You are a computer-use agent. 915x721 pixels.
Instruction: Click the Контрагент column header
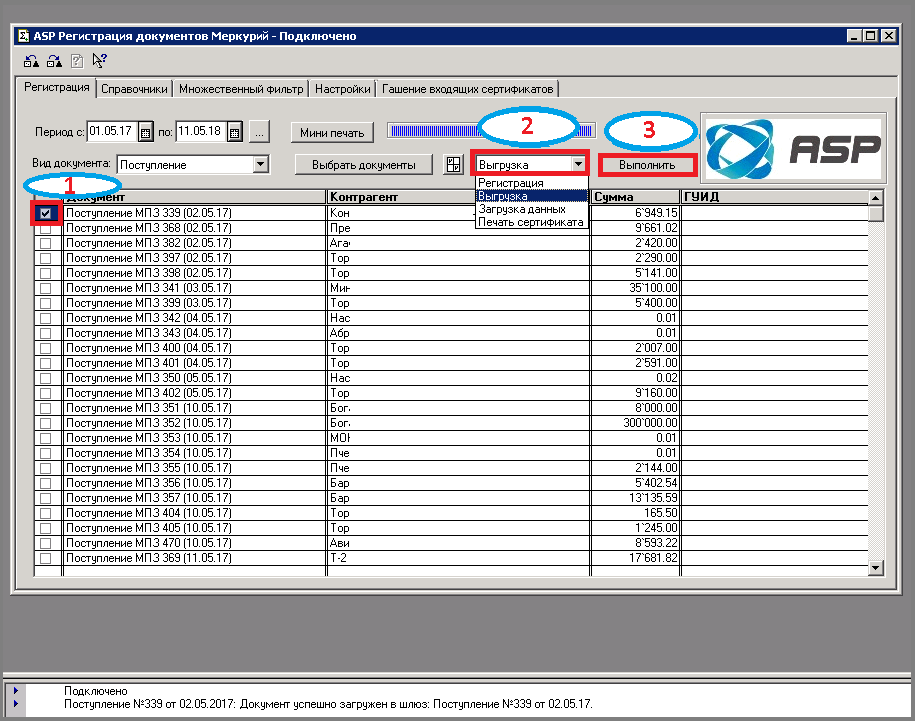pyautogui.click(x=459, y=197)
